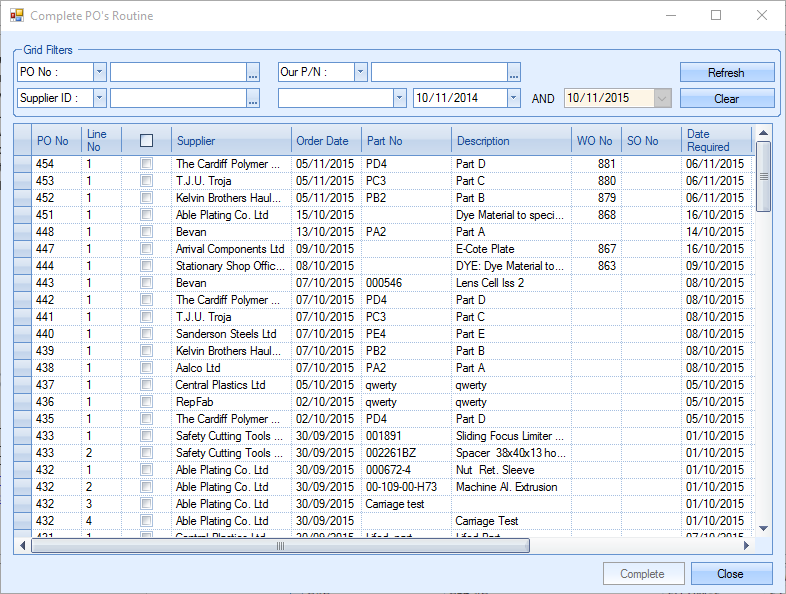Tick checkbox for PO 454 row
Screen dimensions: 786x594
click(x=147, y=164)
